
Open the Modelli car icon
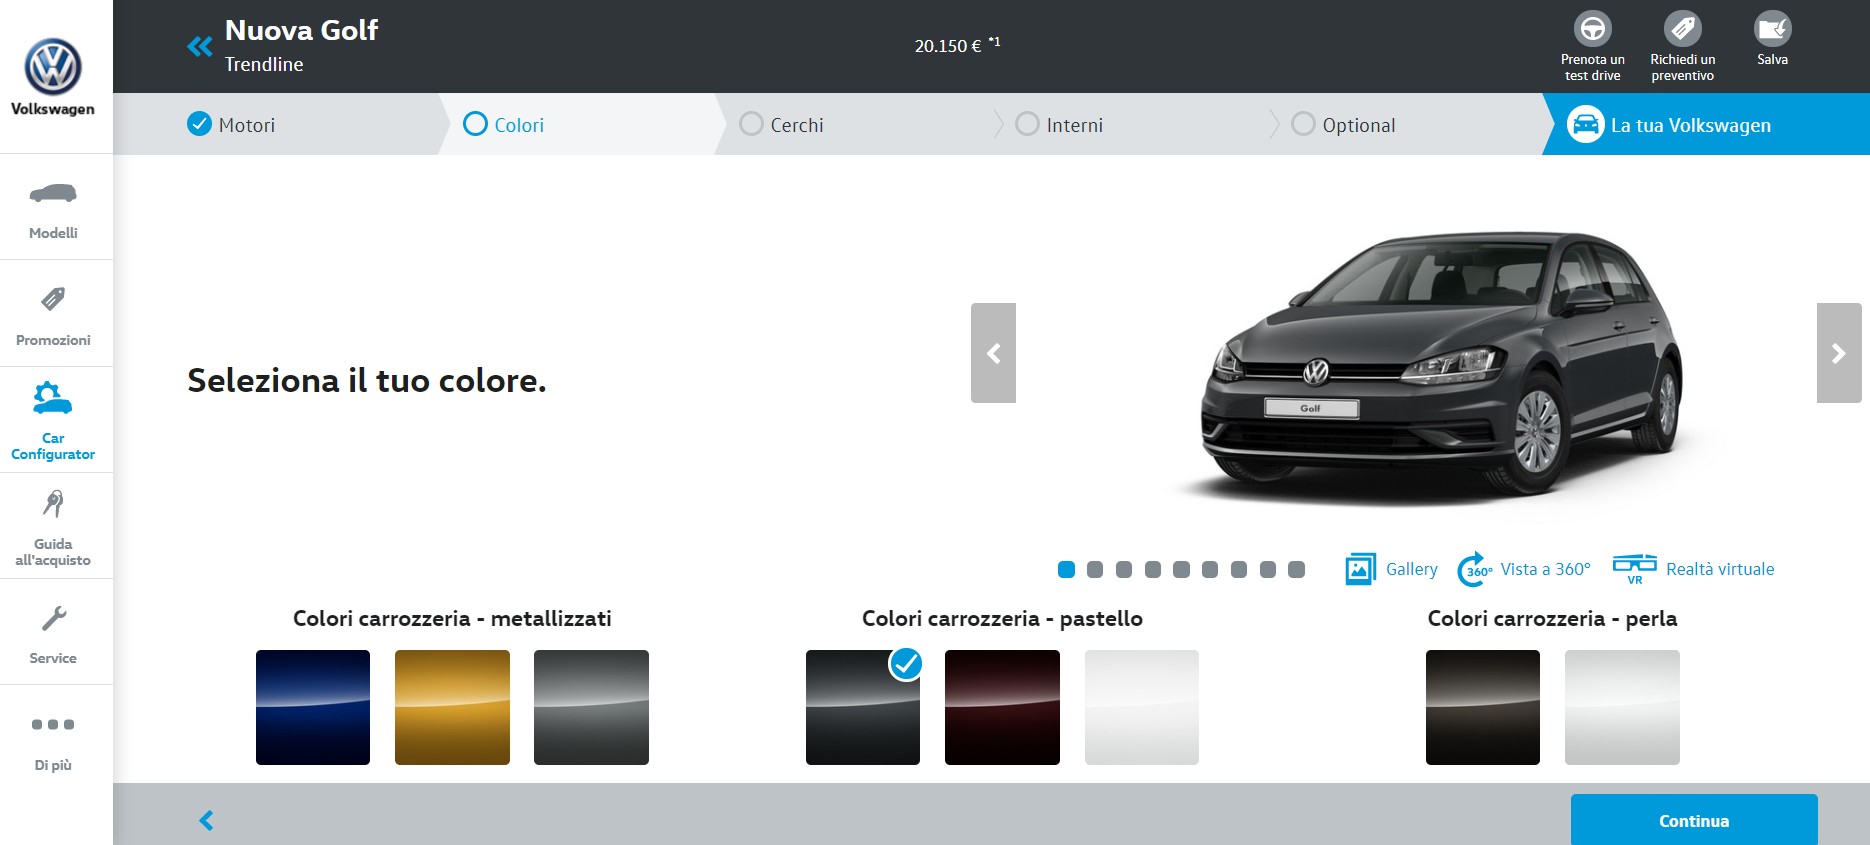(53, 194)
